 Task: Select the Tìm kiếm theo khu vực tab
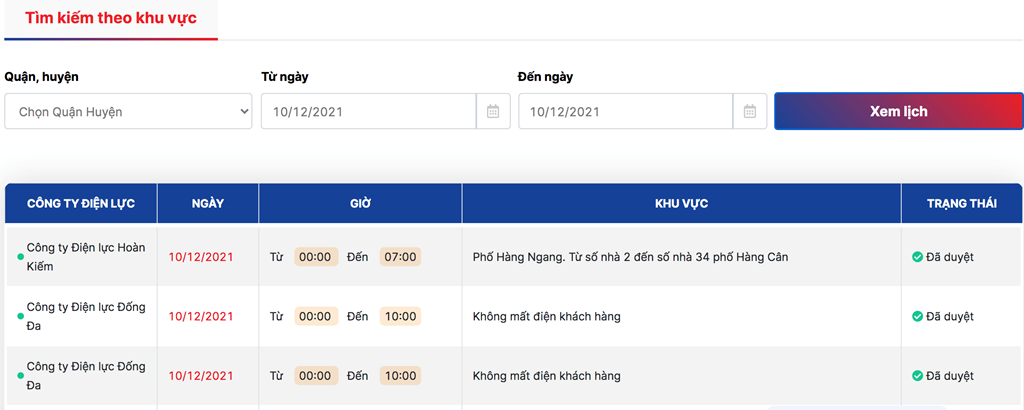[x=111, y=18]
